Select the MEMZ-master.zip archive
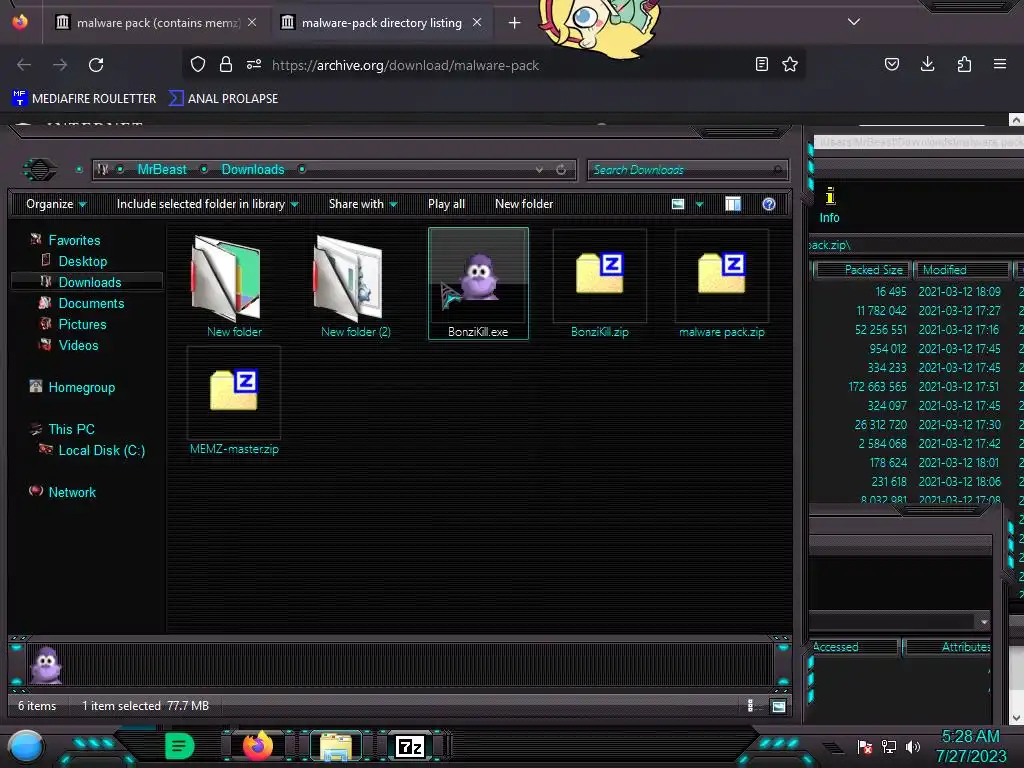Viewport: 1024px width, 768px height. point(234,402)
